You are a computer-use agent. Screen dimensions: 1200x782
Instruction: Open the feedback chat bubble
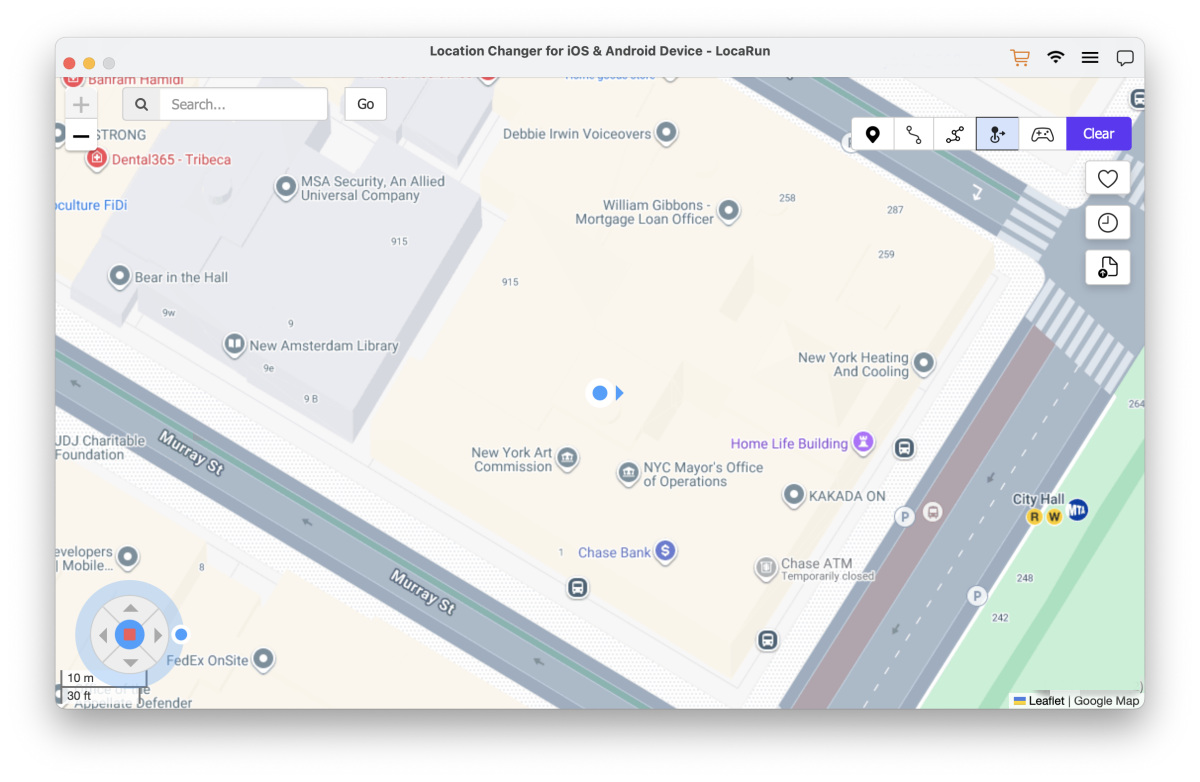coord(1125,58)
